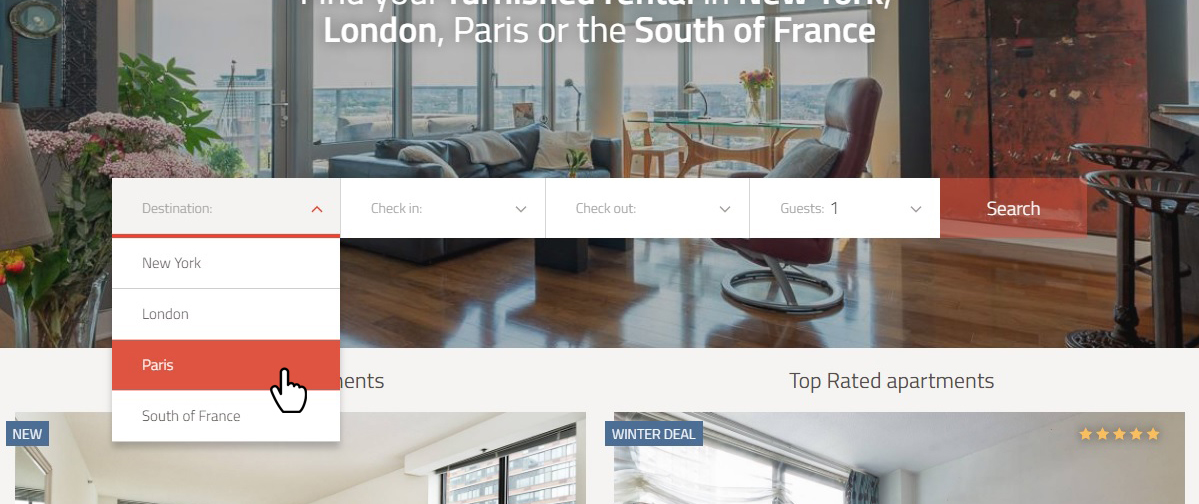Choose London in the destination list
Viewport: 1199px width, 504px height.
(226, 314)
